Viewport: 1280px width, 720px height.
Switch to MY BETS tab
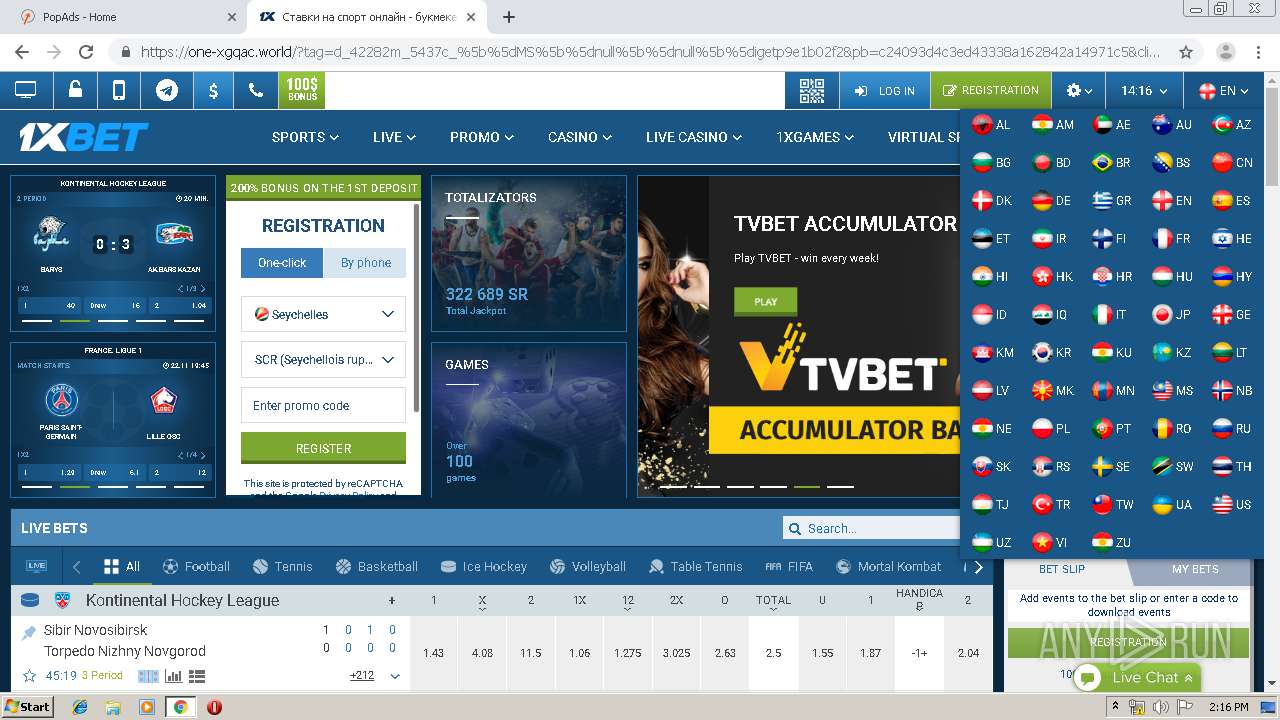click(x=1195, y=569)
